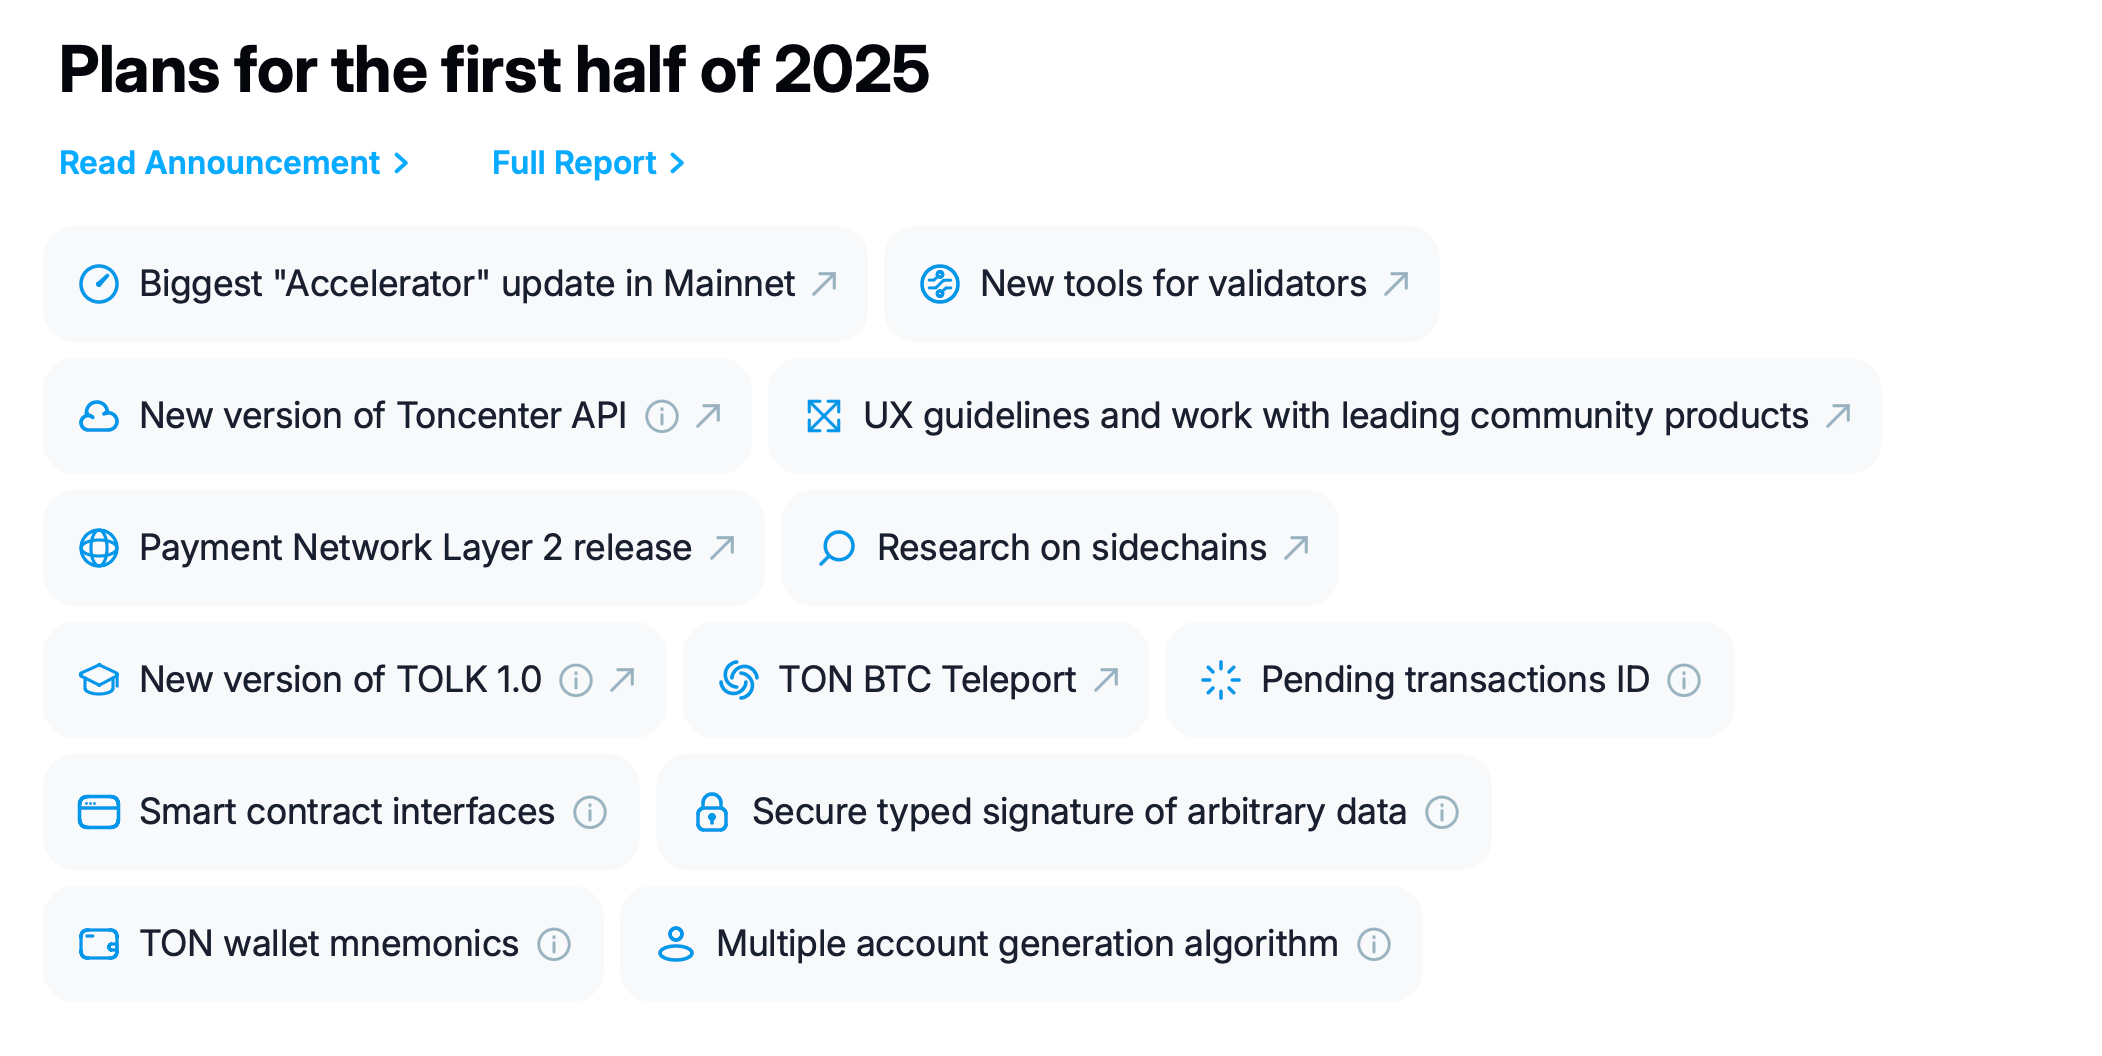Image resolution: width=2102 pixels, height=1056 pixels.
Task: Select the globe icon on Payment Network card
Action: click(99, 548)
